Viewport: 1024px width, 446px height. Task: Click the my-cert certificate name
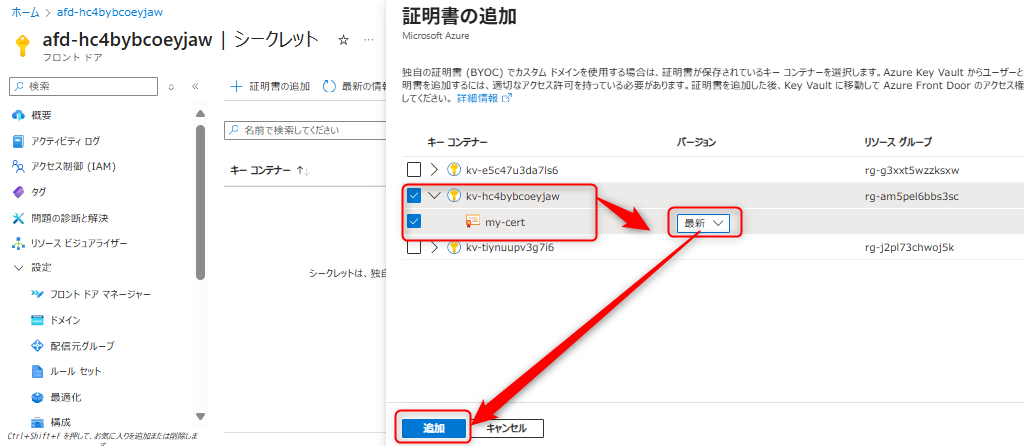505,223
